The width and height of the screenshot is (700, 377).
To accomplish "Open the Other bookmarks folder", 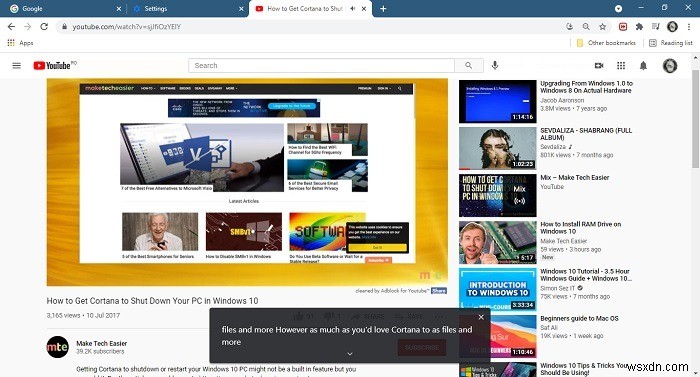I will pyautogui.click(x=606, y=43).
